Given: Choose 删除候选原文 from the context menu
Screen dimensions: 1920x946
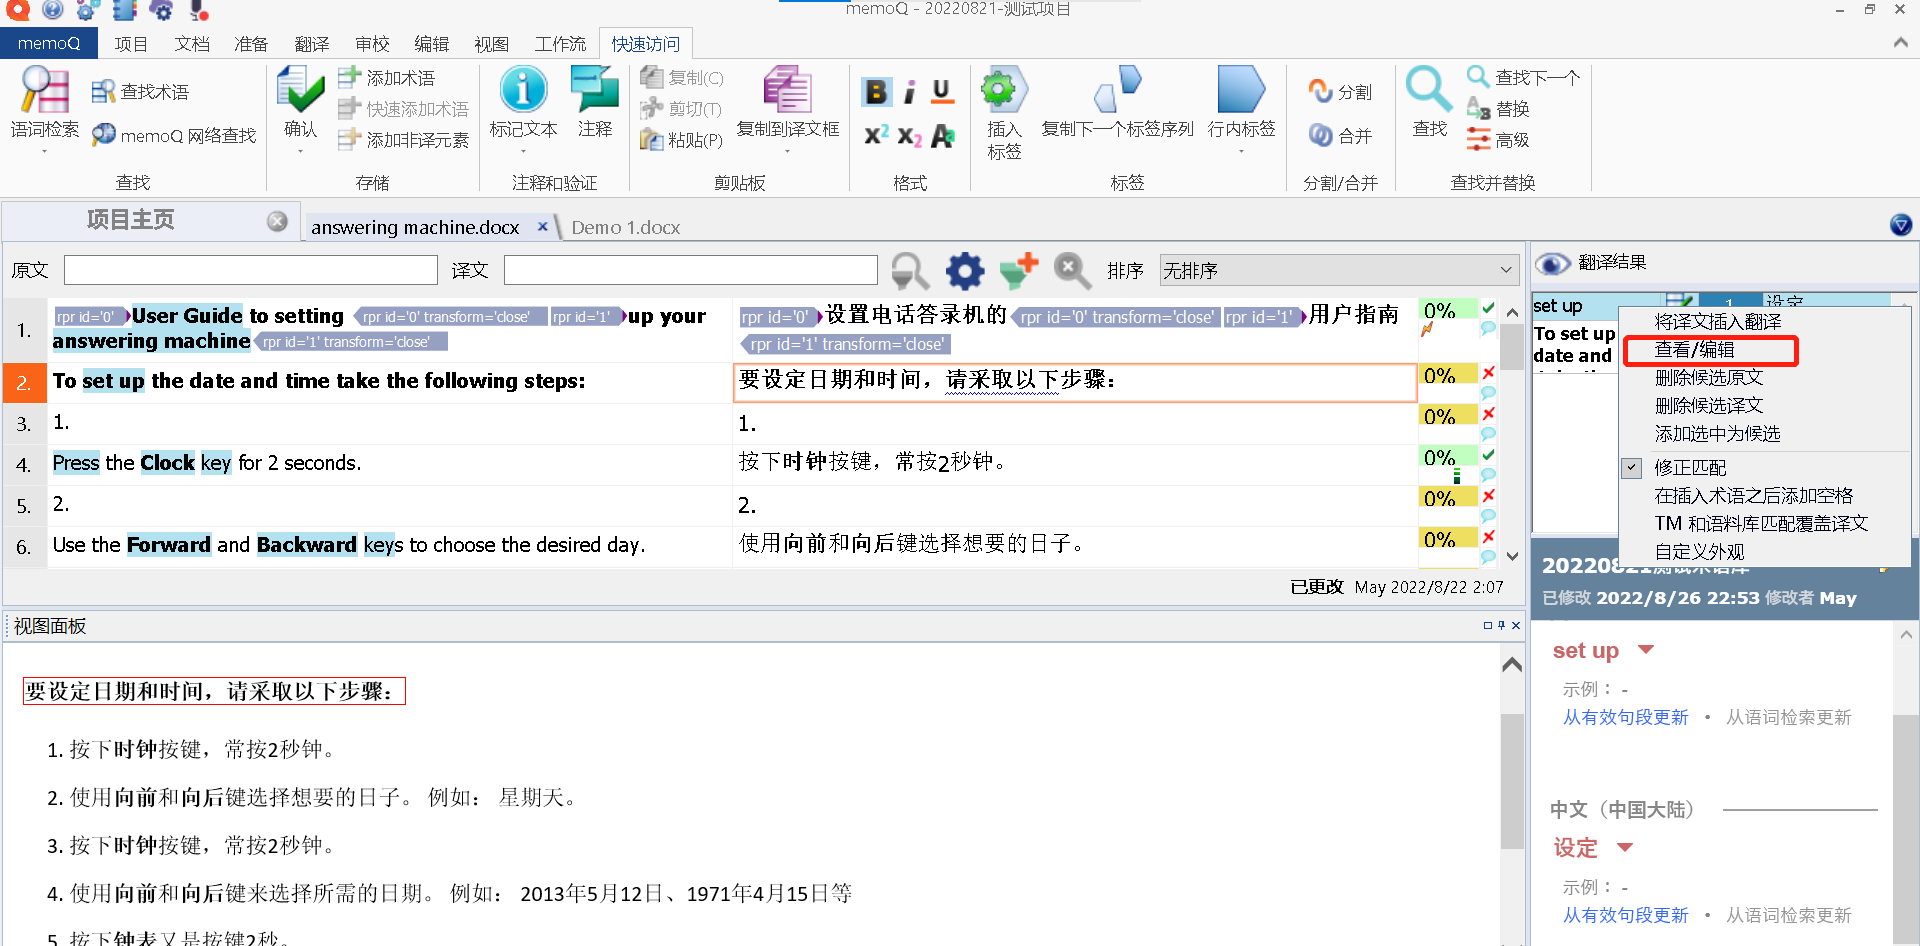Looking at the screenshot, I should point(1708,377).
